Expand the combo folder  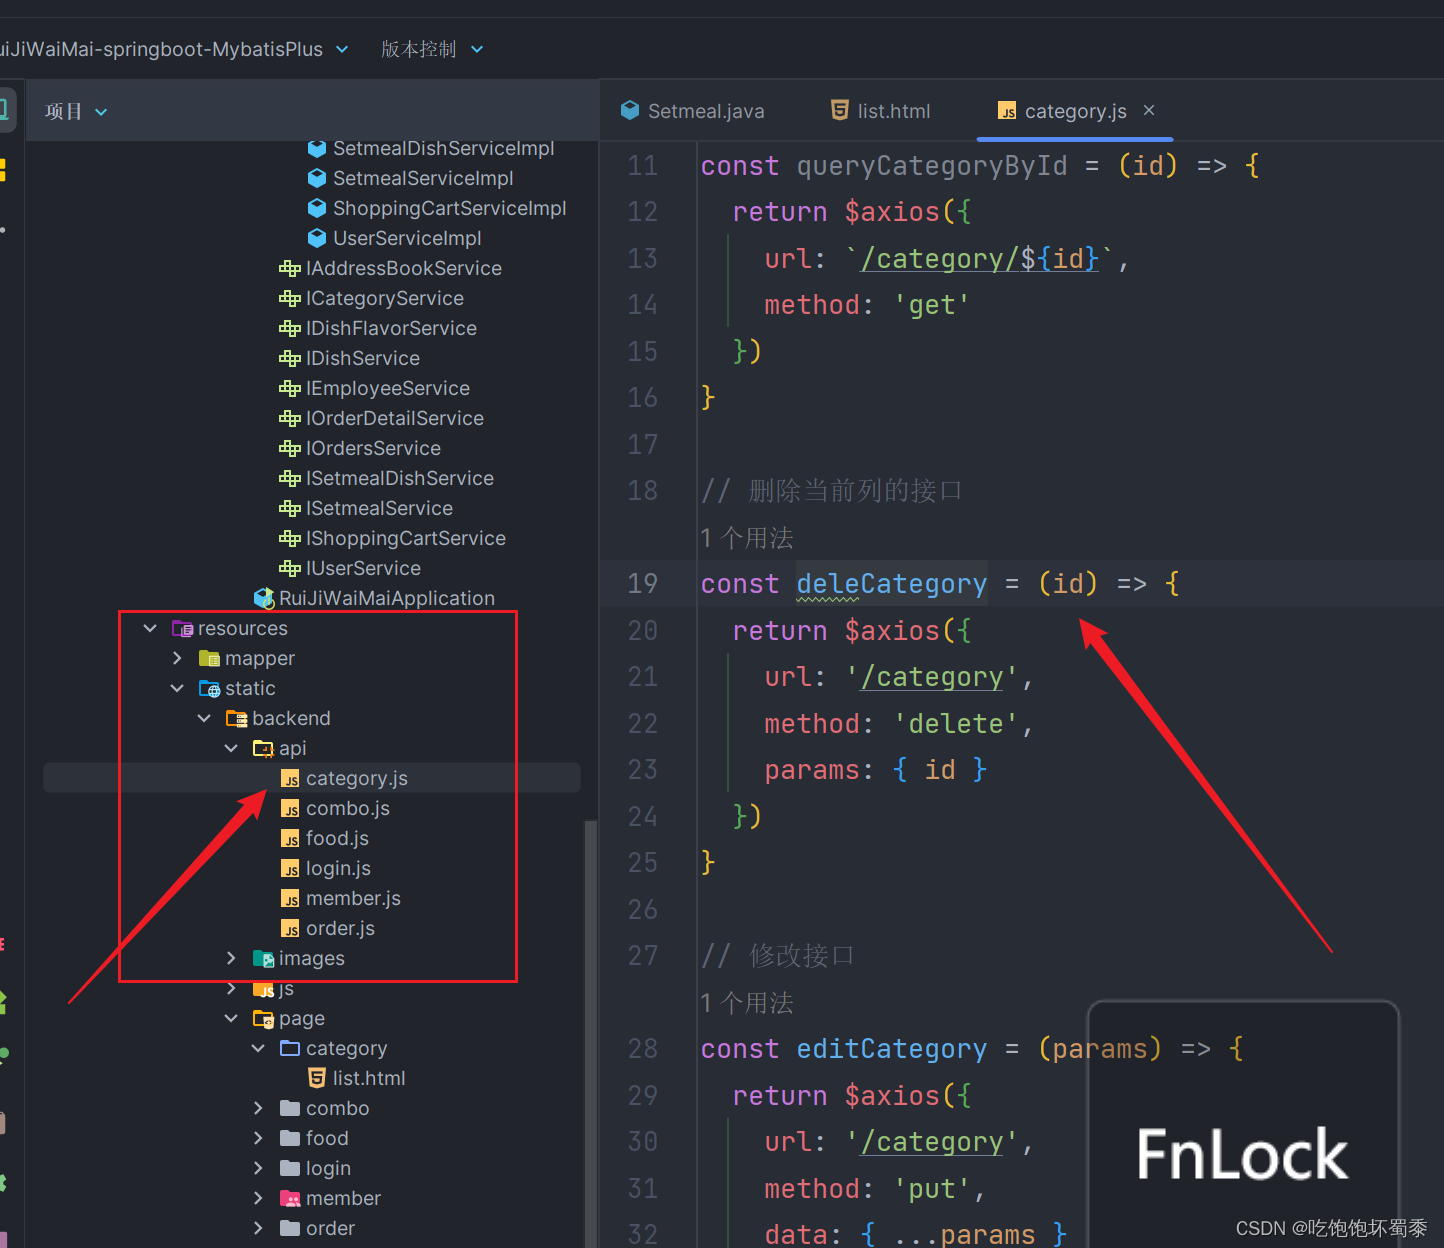click(258, 1108)
